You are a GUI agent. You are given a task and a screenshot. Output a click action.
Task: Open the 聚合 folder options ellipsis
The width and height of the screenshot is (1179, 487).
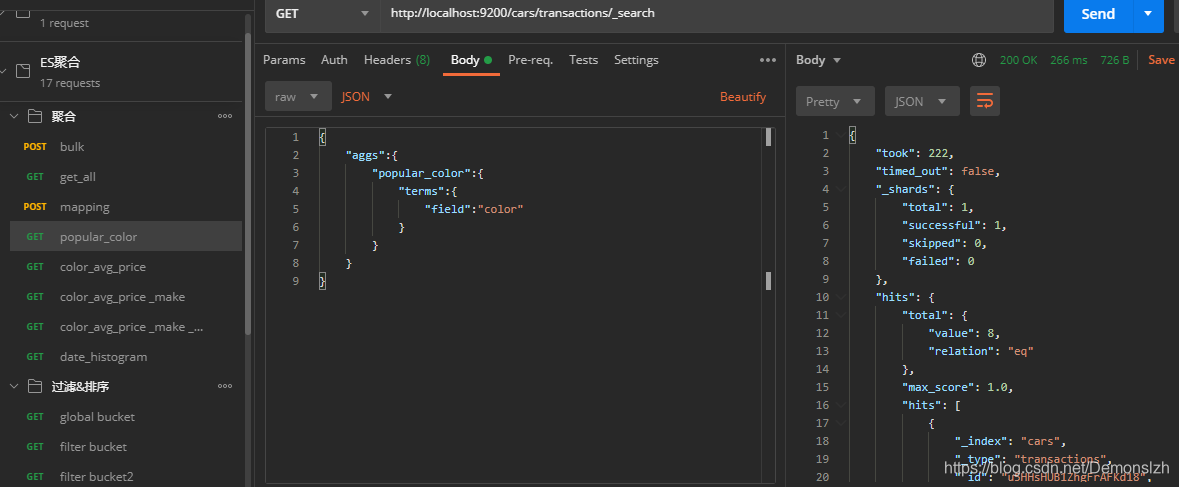point(225,116)
